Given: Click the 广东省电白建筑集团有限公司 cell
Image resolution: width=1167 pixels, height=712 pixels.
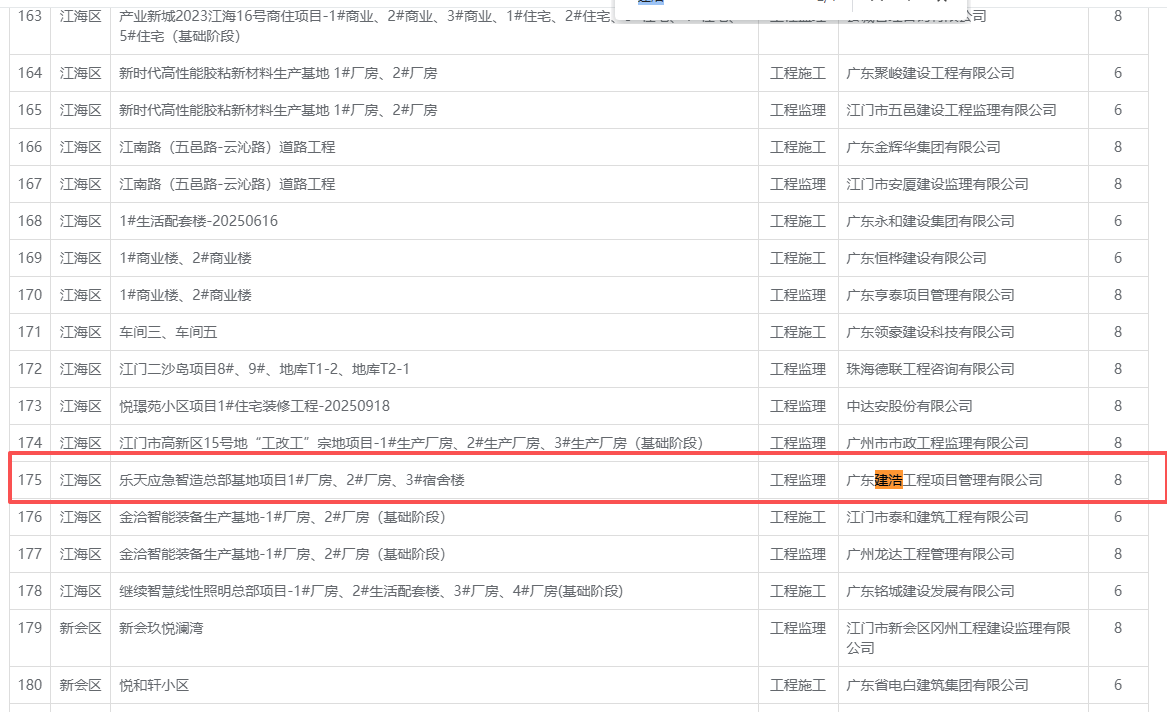Looking at the screenshot, I should click(x=937, y=685).
